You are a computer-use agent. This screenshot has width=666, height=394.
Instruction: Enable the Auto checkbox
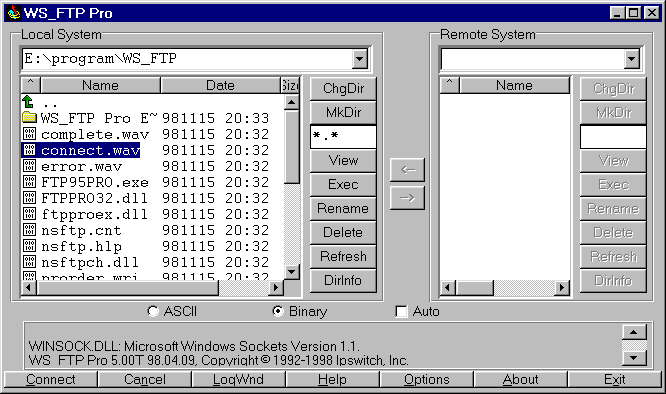(x=401, y=312)
